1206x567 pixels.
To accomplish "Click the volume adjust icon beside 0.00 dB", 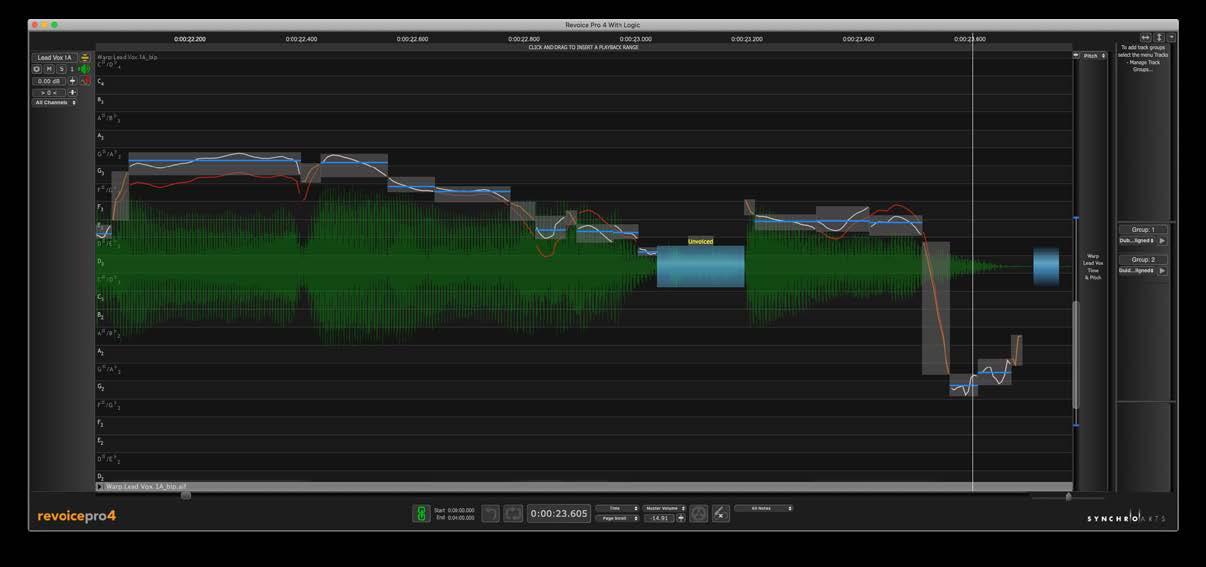I will click(x=72, y=81).
